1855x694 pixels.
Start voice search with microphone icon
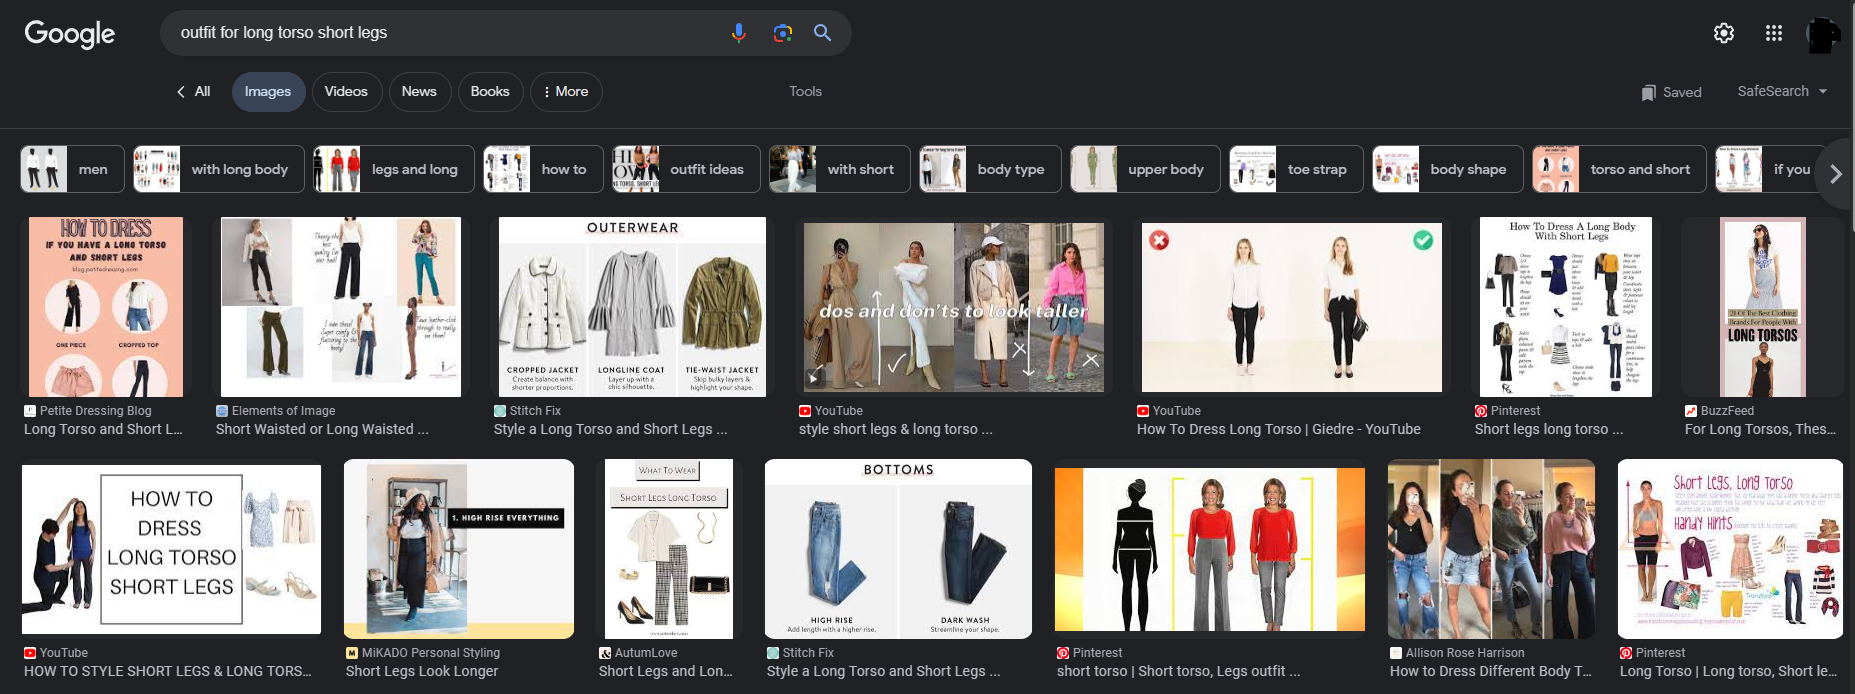[x=738, y=33]
